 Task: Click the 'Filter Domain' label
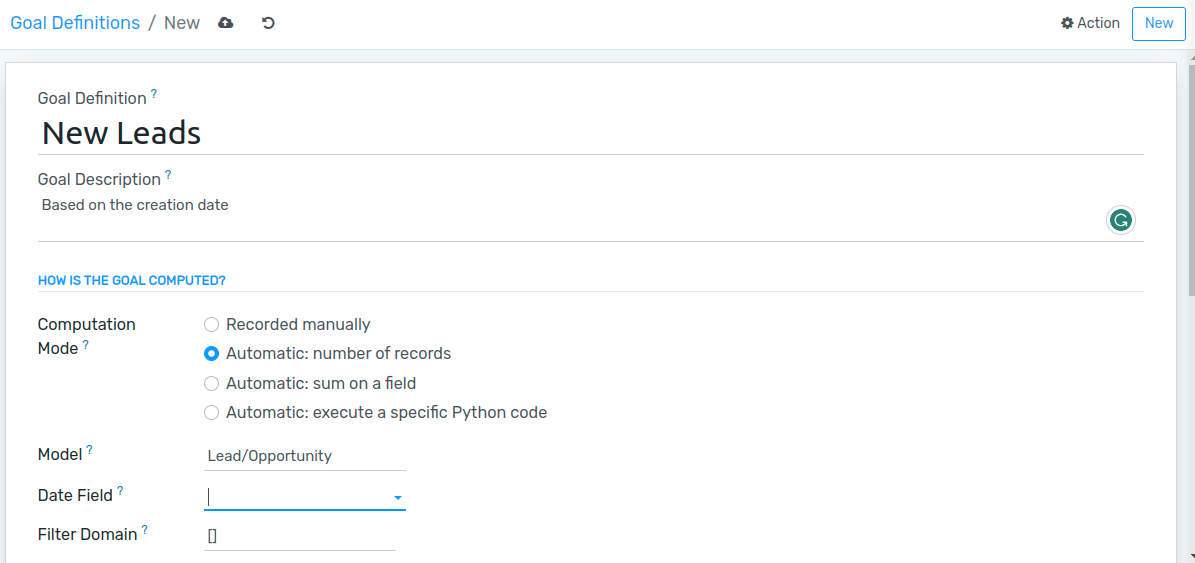point(88,534)
